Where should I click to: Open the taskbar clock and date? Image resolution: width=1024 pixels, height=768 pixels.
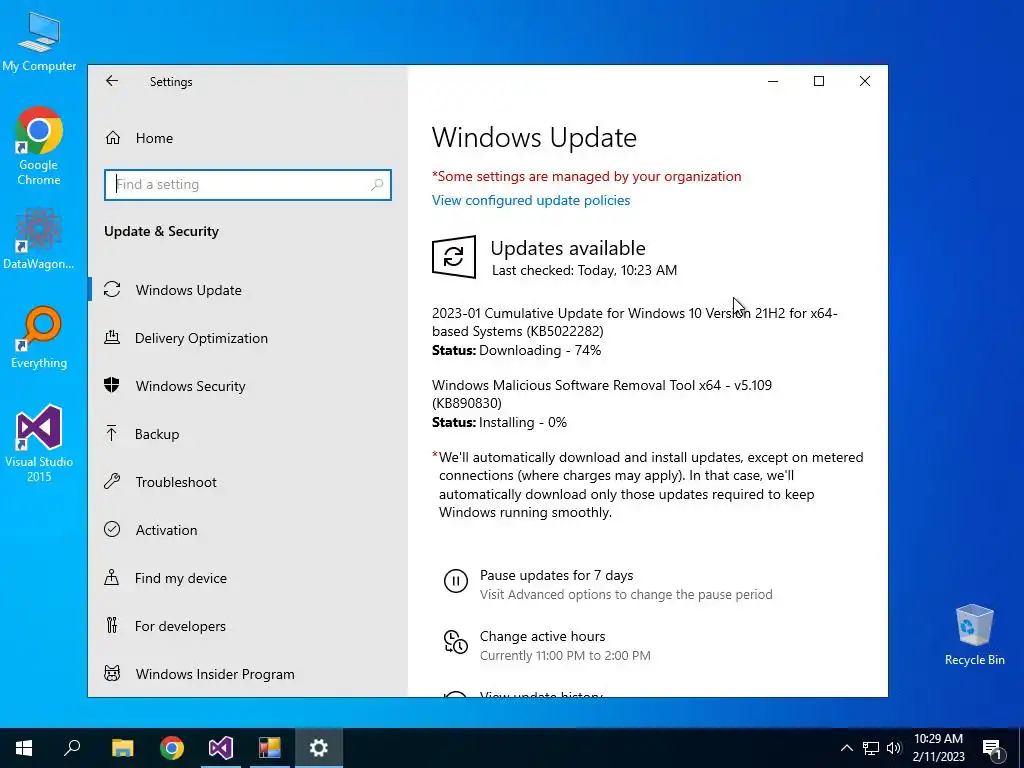[938, 748]
